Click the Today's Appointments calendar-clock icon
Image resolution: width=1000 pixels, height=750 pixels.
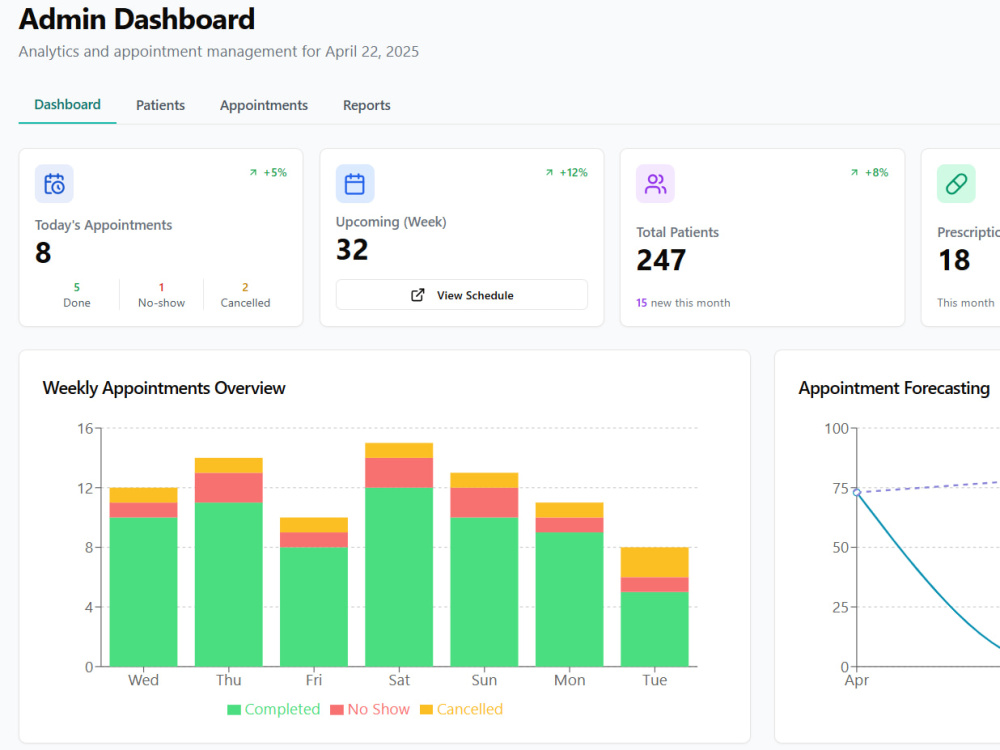54,184
